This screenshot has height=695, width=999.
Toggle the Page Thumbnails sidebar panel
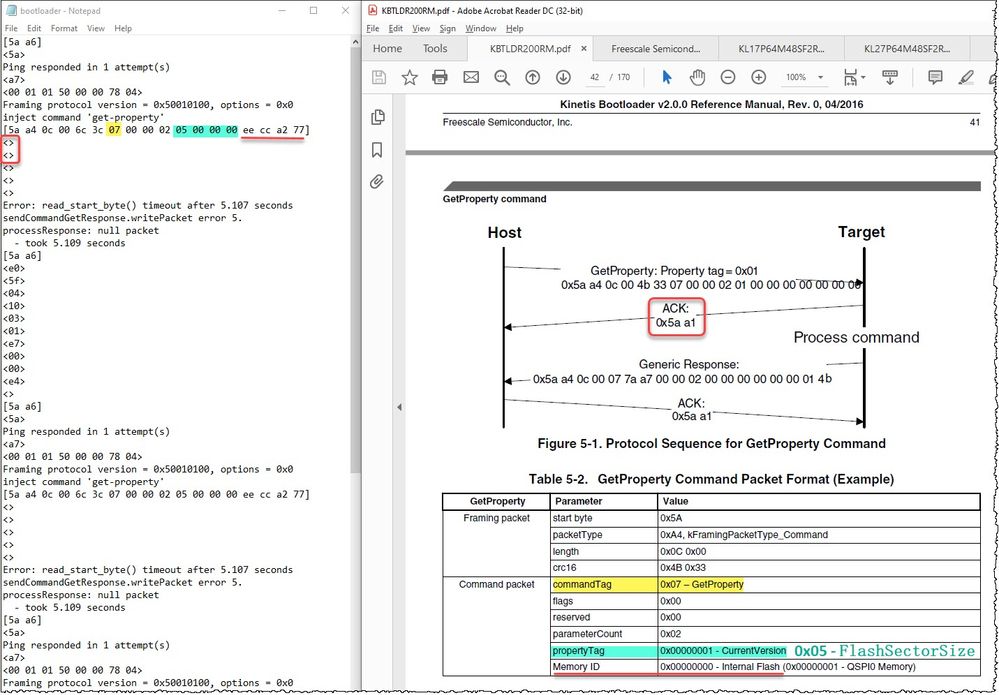377,117
